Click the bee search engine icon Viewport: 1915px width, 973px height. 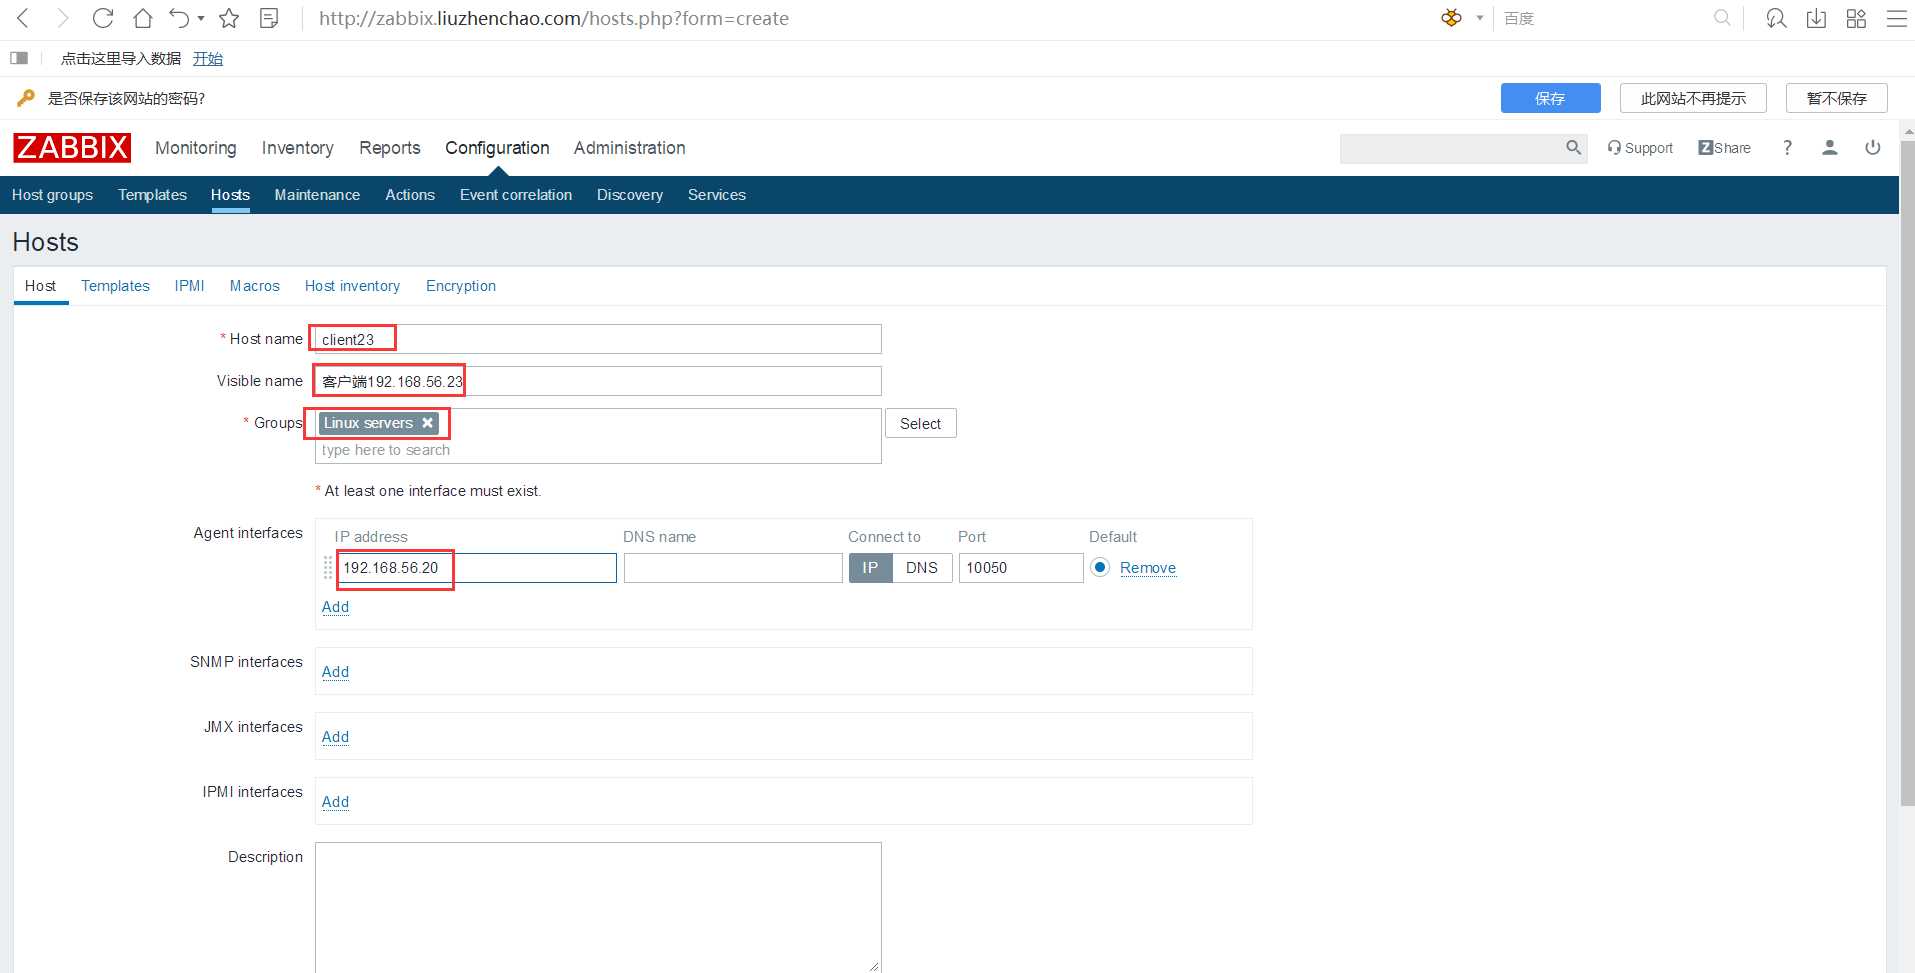pyautogui.click(x=1451, y=18)
